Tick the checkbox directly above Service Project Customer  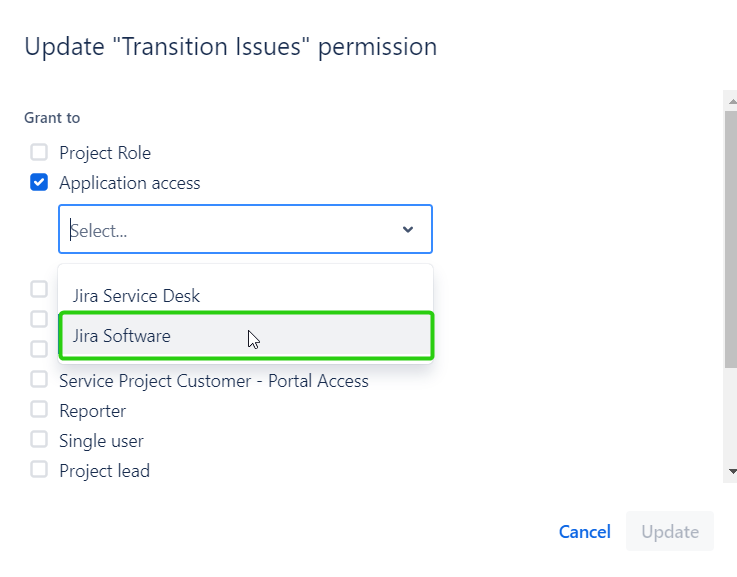39,349
